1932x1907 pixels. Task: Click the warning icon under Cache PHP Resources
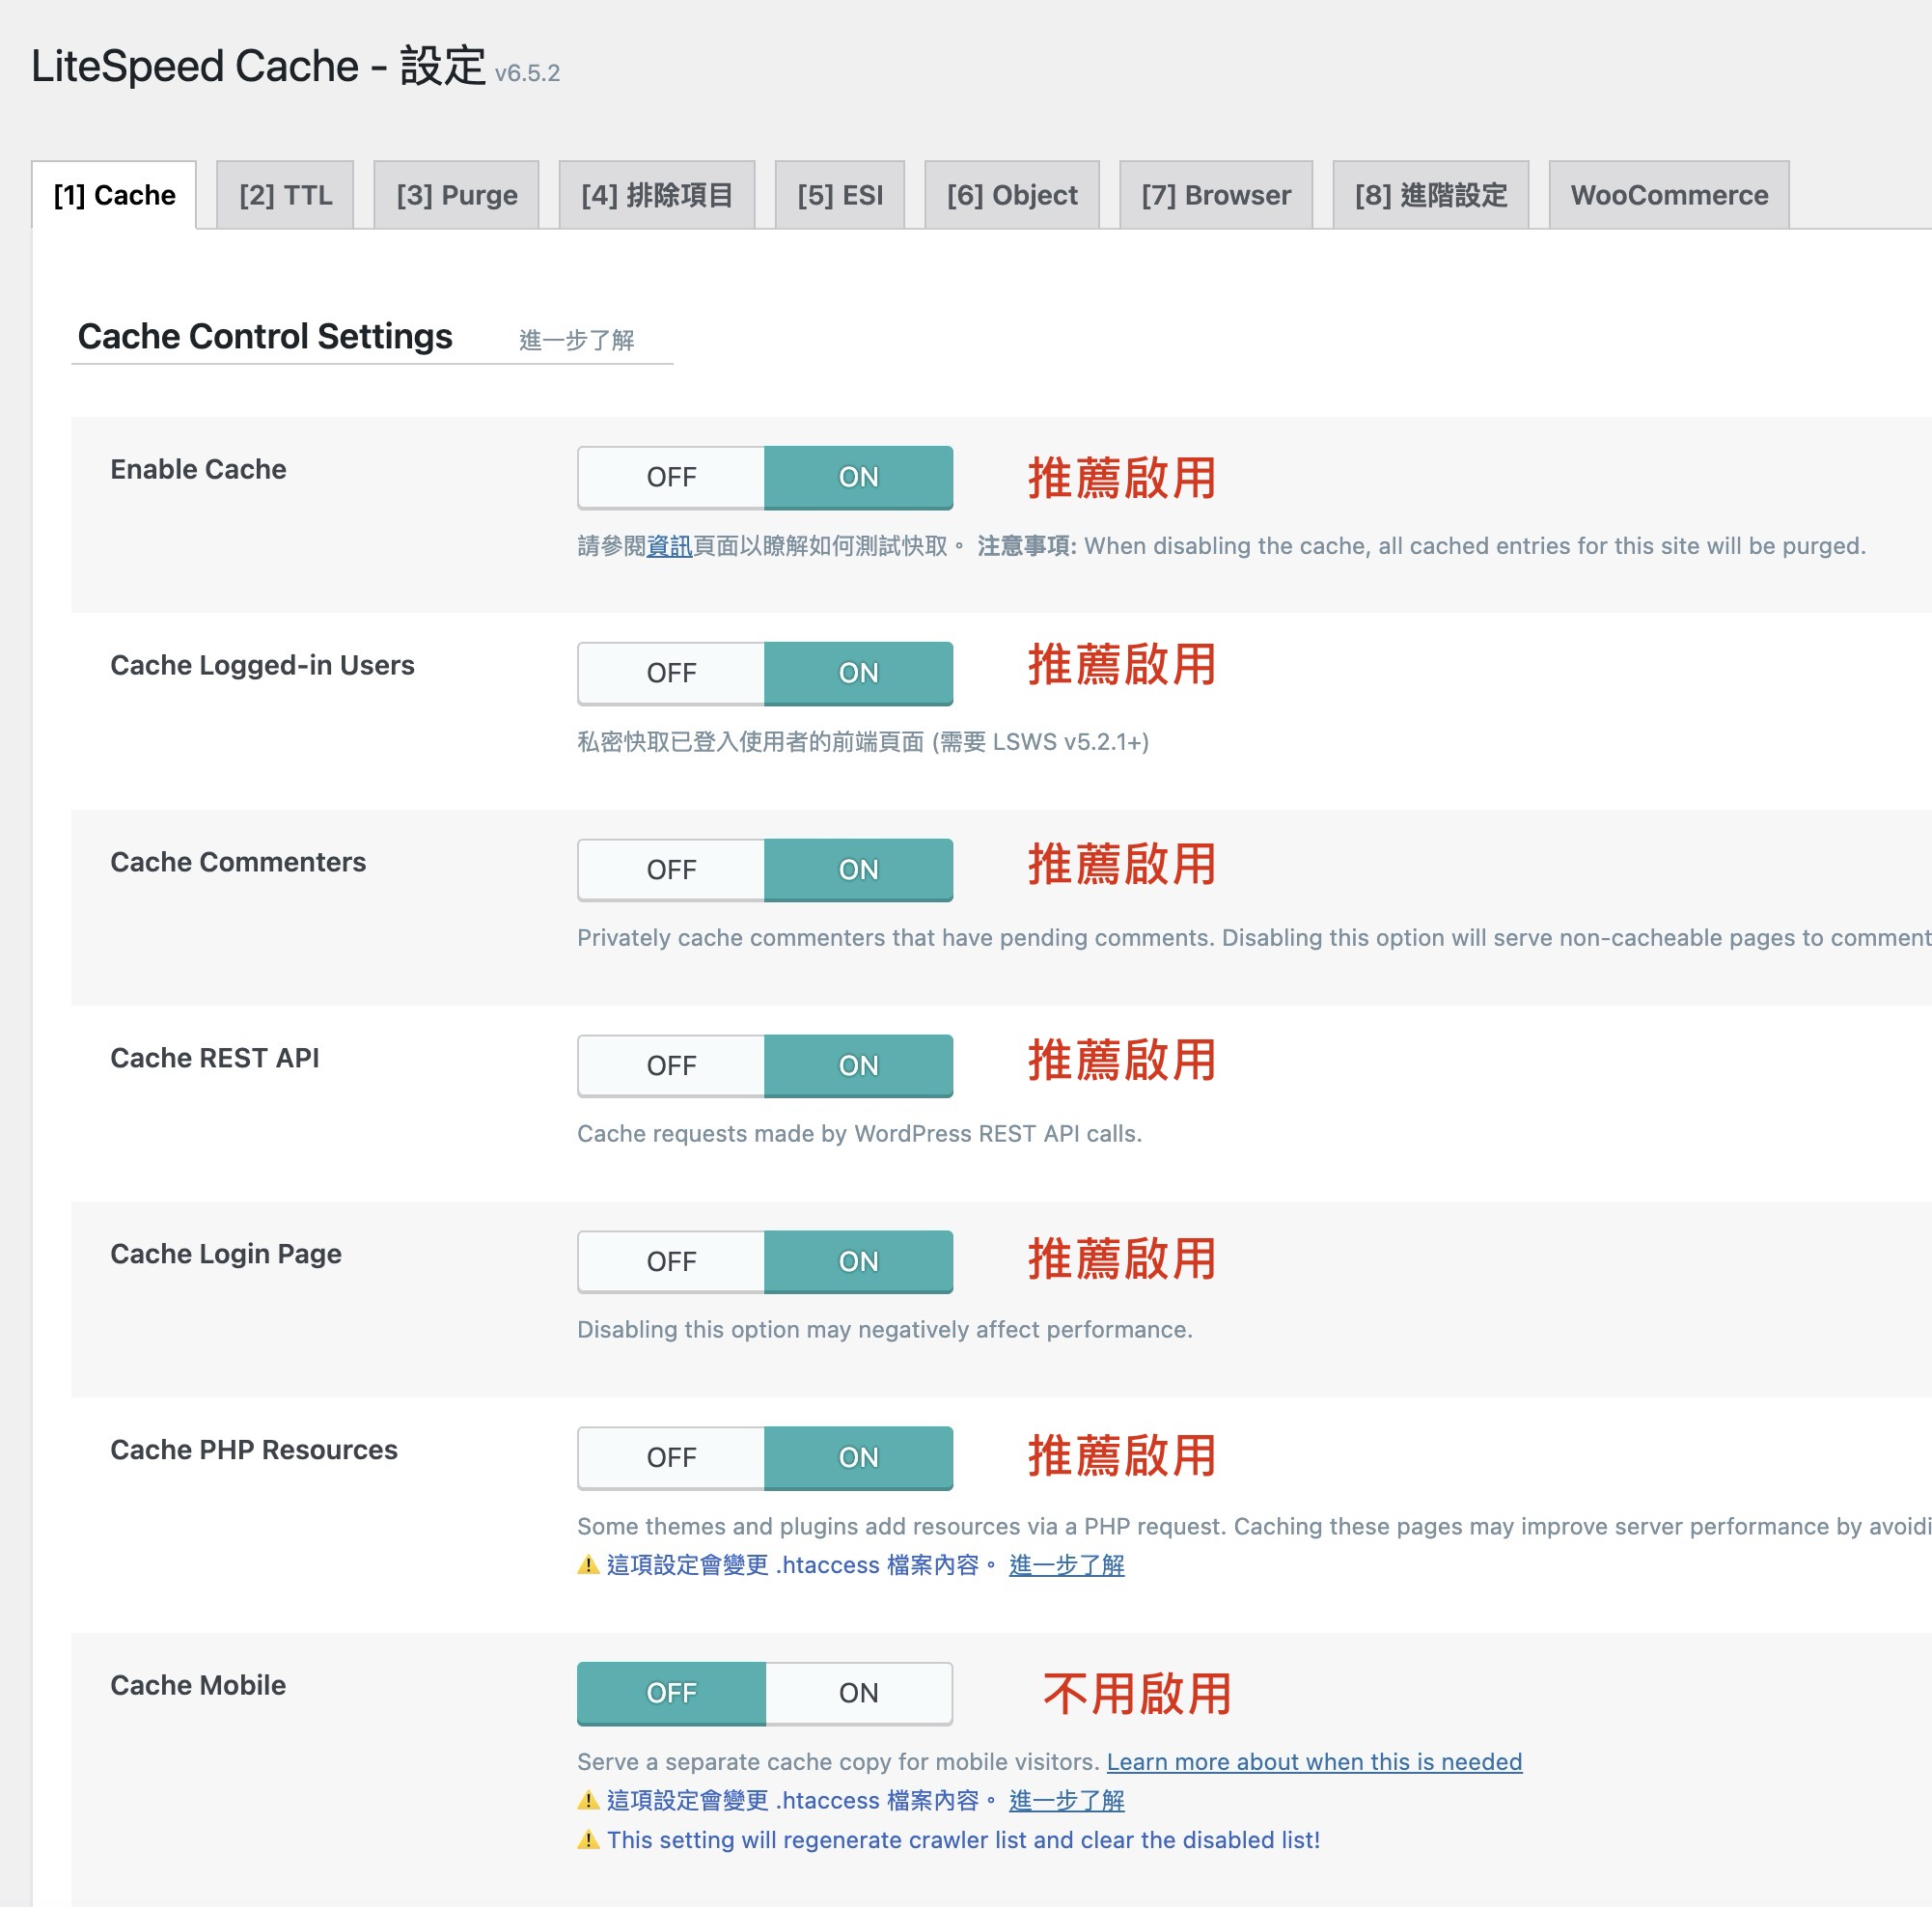[x=588, y=1565]
